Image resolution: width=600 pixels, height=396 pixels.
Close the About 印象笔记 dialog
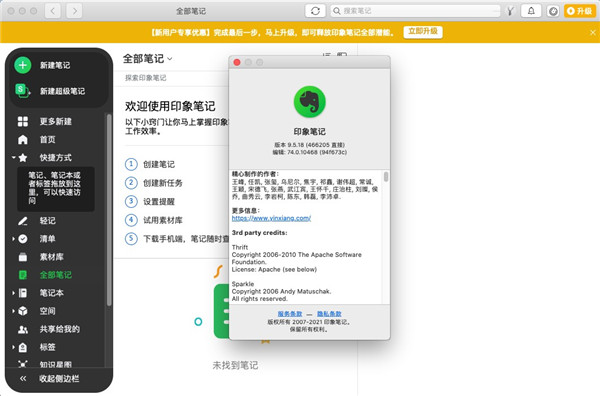point(237,62)
